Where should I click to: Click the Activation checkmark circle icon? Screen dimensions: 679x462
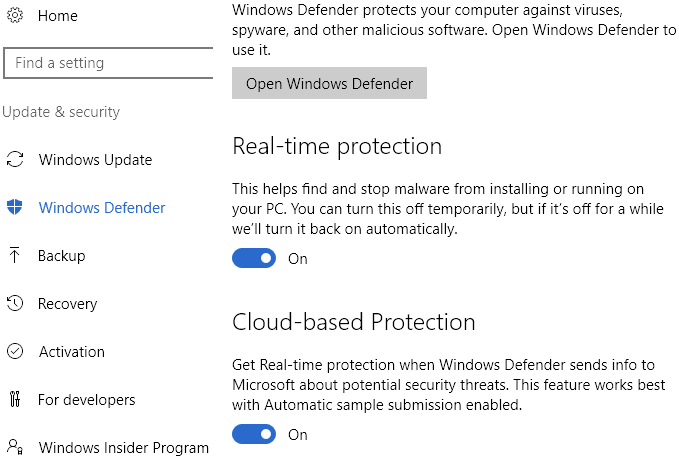[14, 352]
